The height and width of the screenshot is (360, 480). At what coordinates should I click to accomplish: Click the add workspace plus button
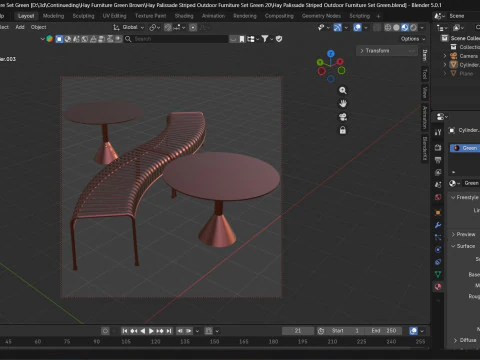pos(378,16)
